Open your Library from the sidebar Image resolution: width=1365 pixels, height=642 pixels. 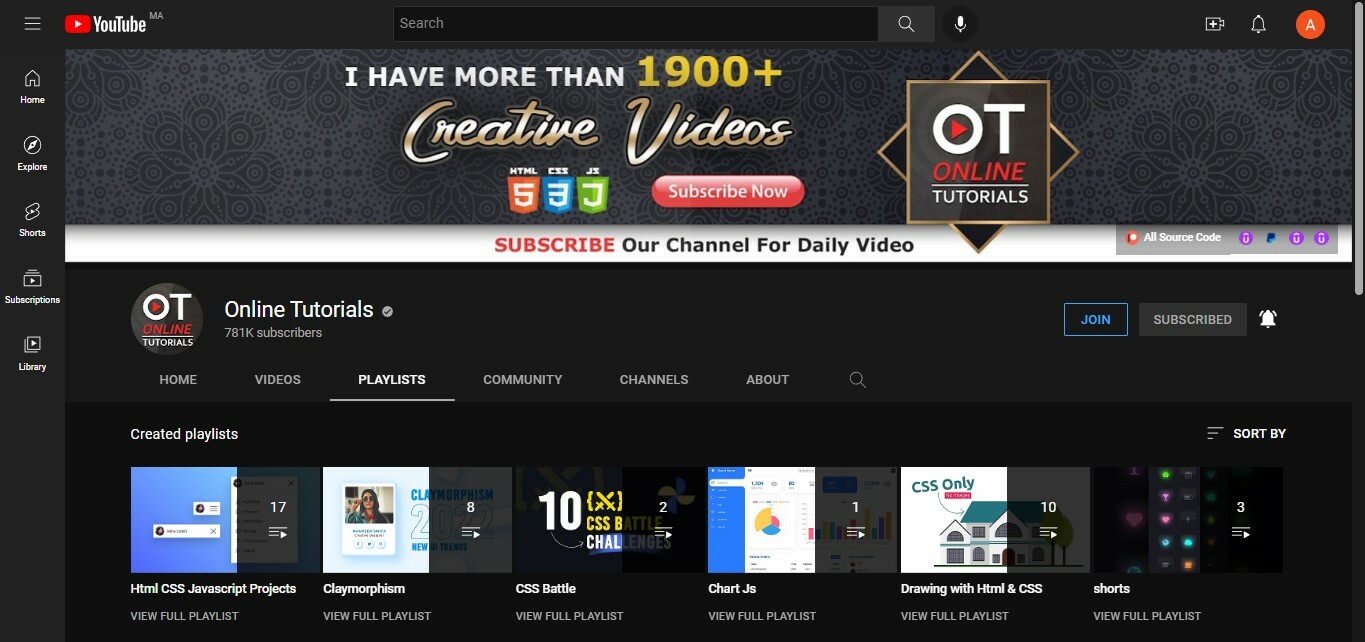(x=31, y=353)
